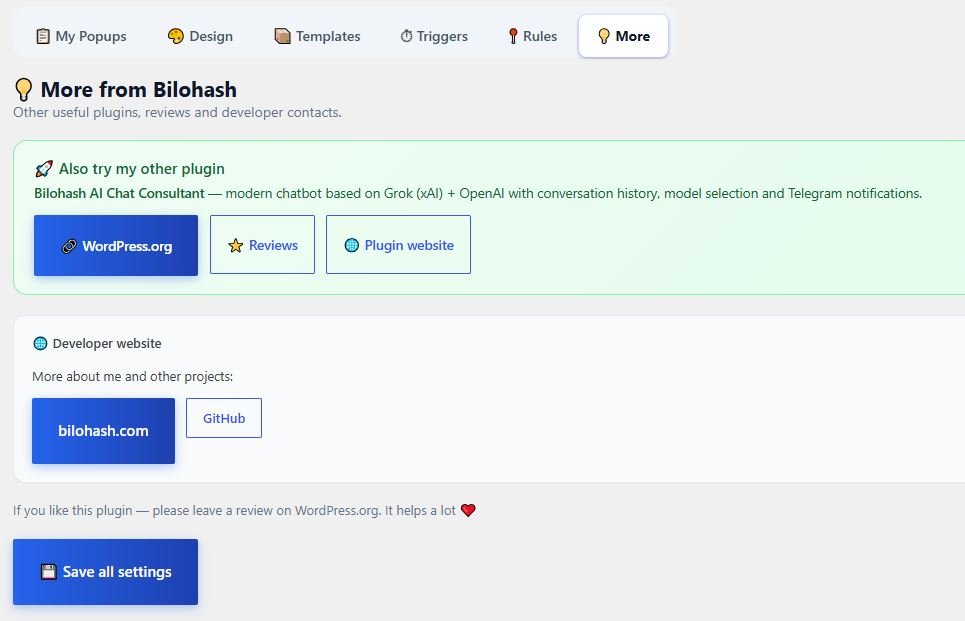Screen dimensions: 965x621
Task: Open the WordPress.org plugin page button
Action: coord(116,246)
